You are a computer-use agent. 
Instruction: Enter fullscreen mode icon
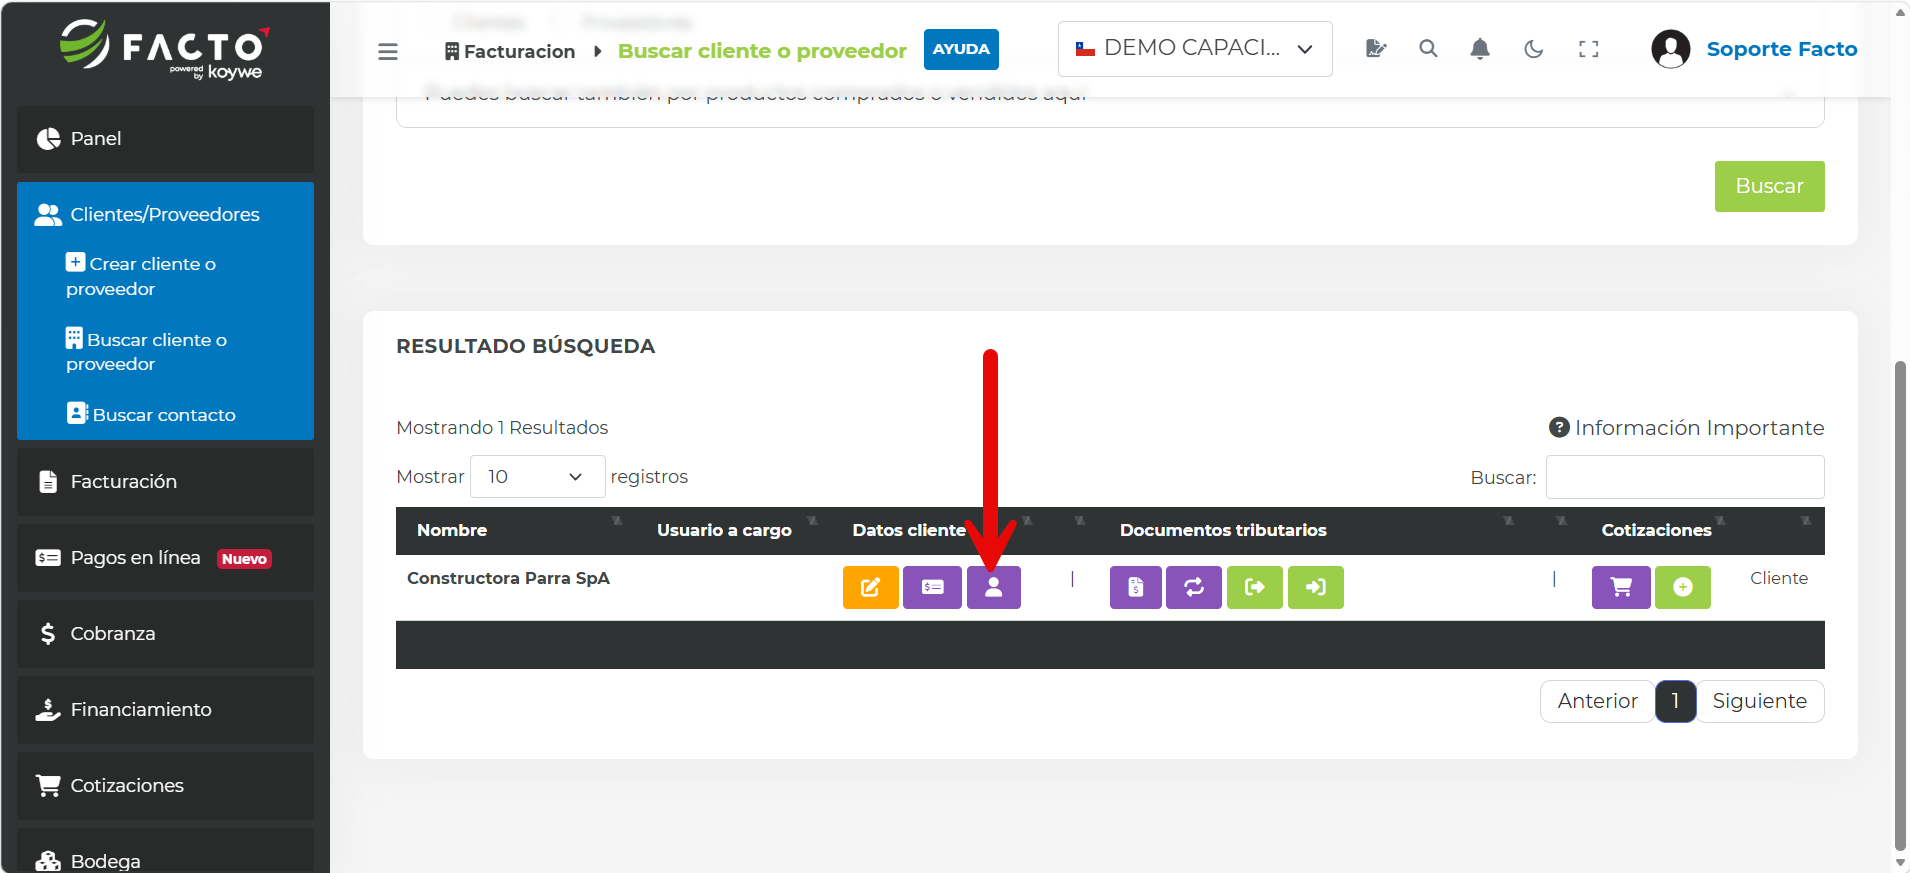1589,48
